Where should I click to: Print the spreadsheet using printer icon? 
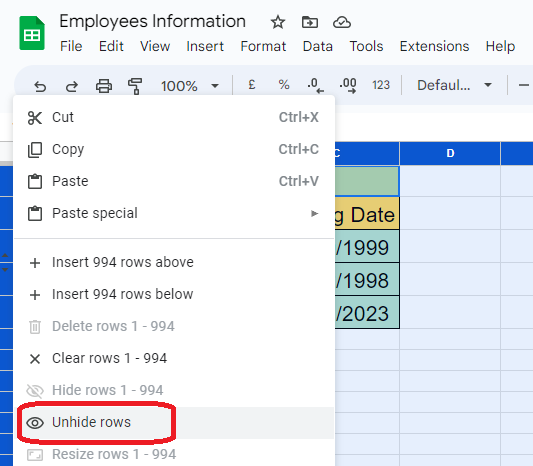pyautogui.click(x=104, y=86)
